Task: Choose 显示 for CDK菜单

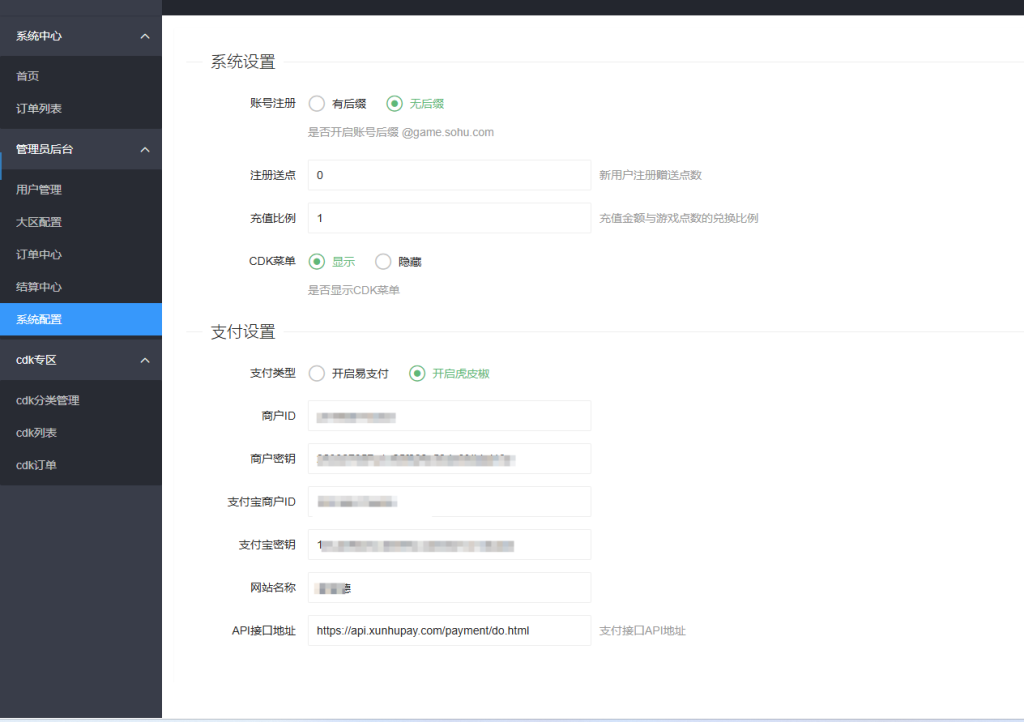Action: tap(317, 262)
